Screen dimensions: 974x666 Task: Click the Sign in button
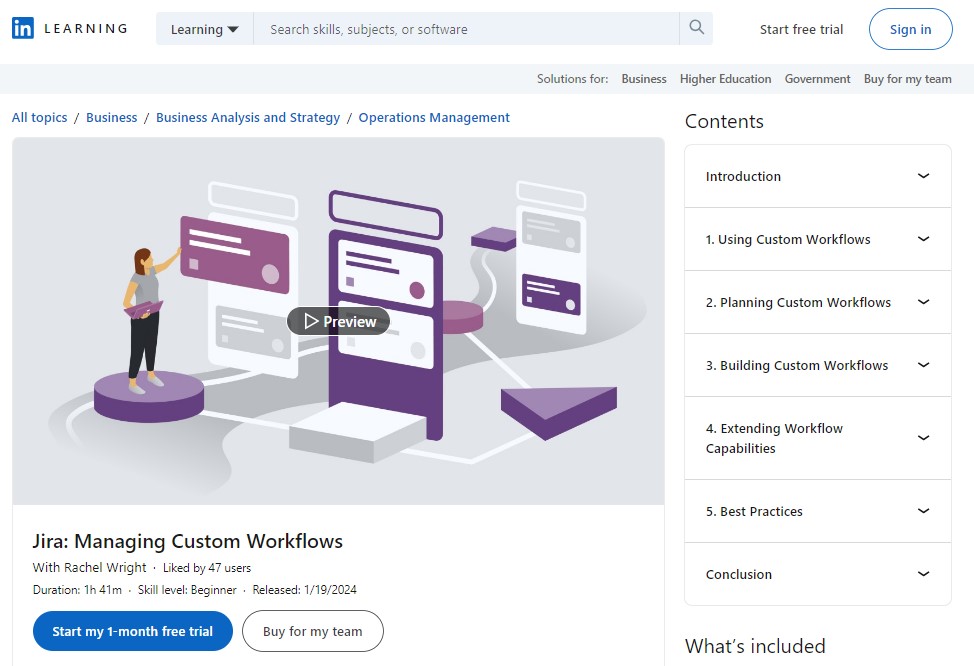click(x=910, y=29)
